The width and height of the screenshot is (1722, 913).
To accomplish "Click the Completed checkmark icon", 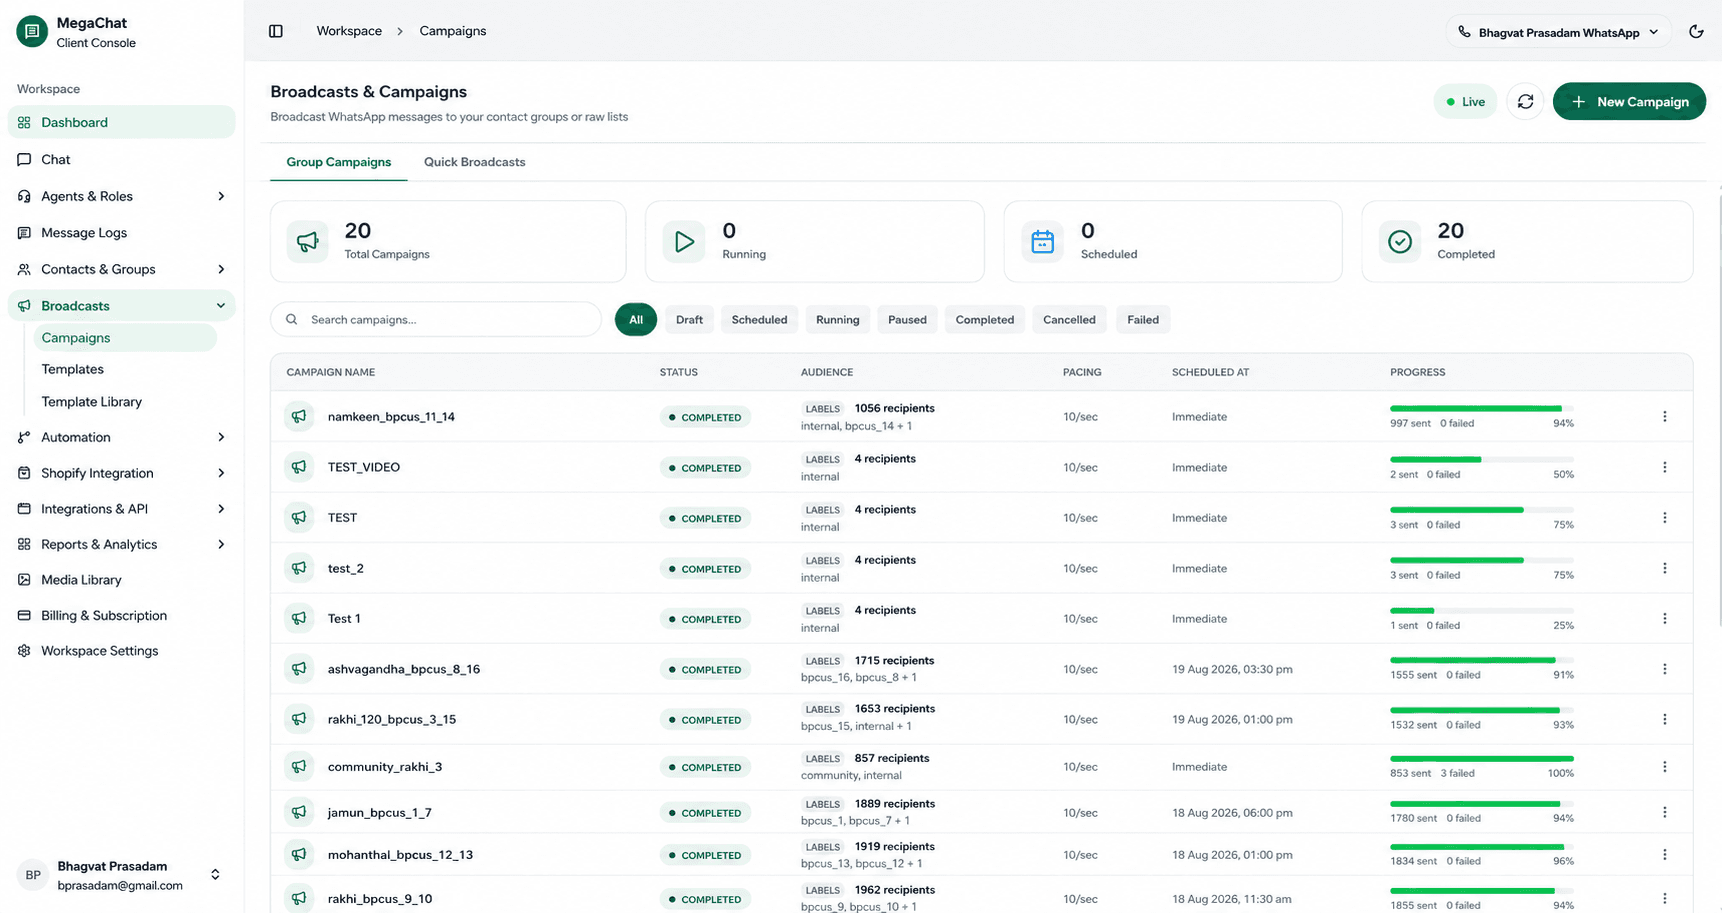I will pos(1400,241).
